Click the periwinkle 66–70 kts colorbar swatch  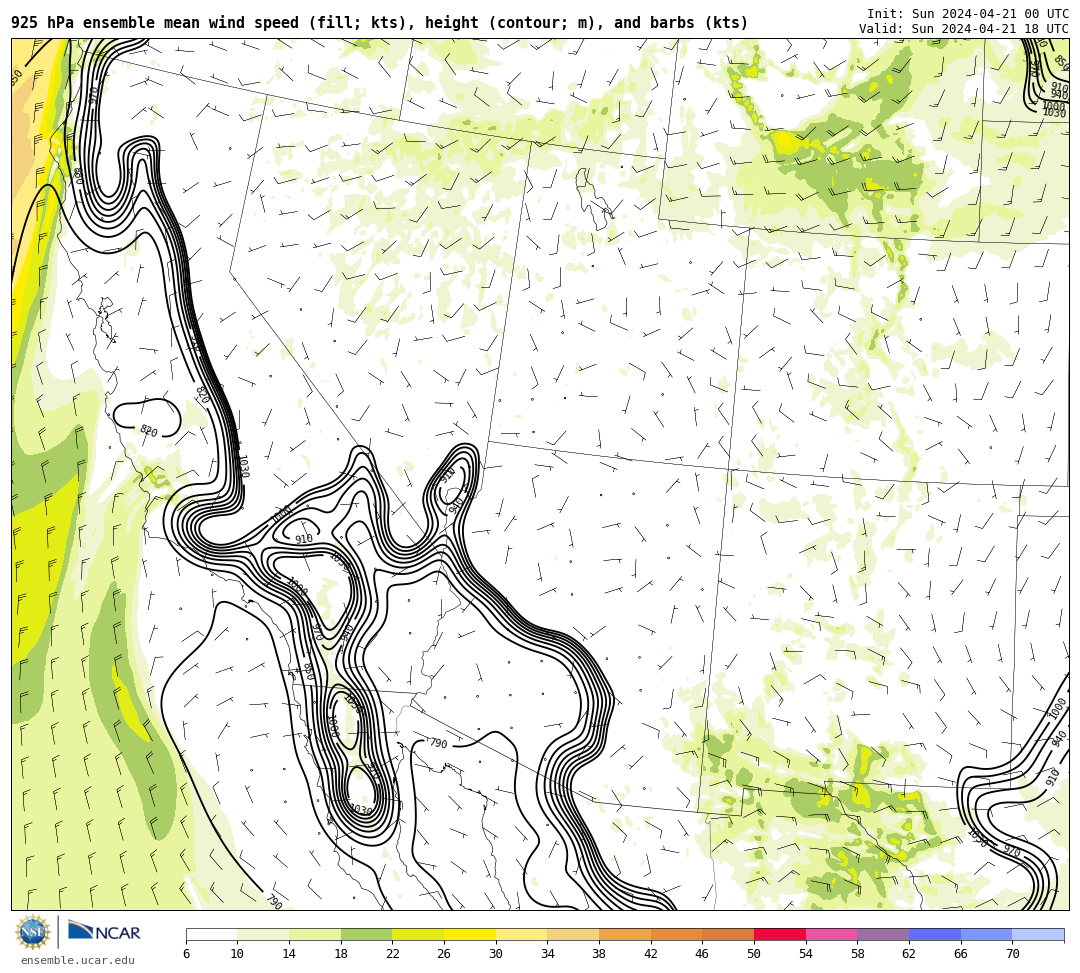click(986, 934)
